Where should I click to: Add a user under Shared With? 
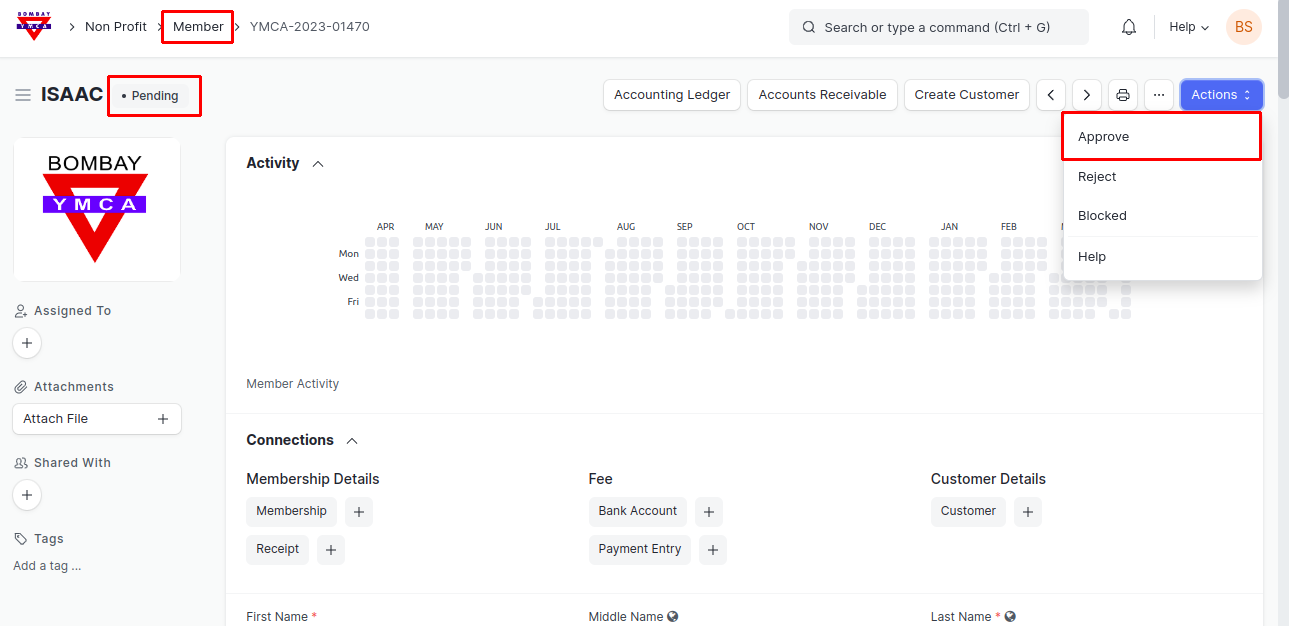point(27,495)
